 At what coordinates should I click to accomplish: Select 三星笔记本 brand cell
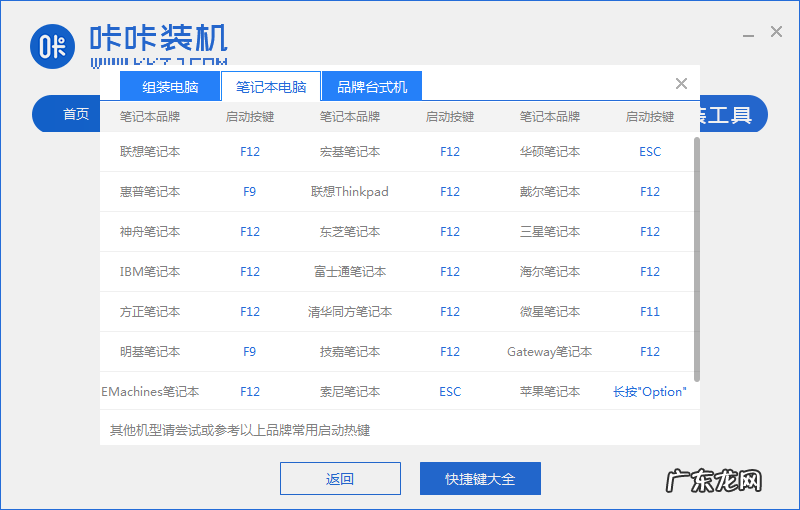click(550, 232)
